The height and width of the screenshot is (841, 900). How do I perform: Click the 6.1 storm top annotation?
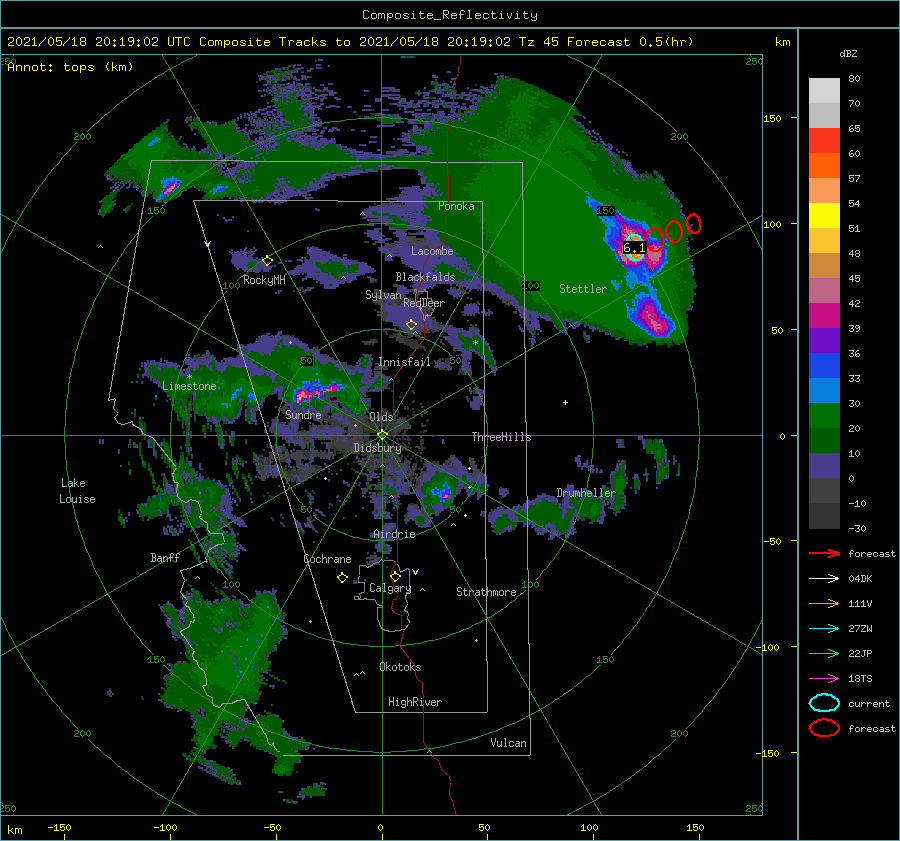(x=634, y=247)
